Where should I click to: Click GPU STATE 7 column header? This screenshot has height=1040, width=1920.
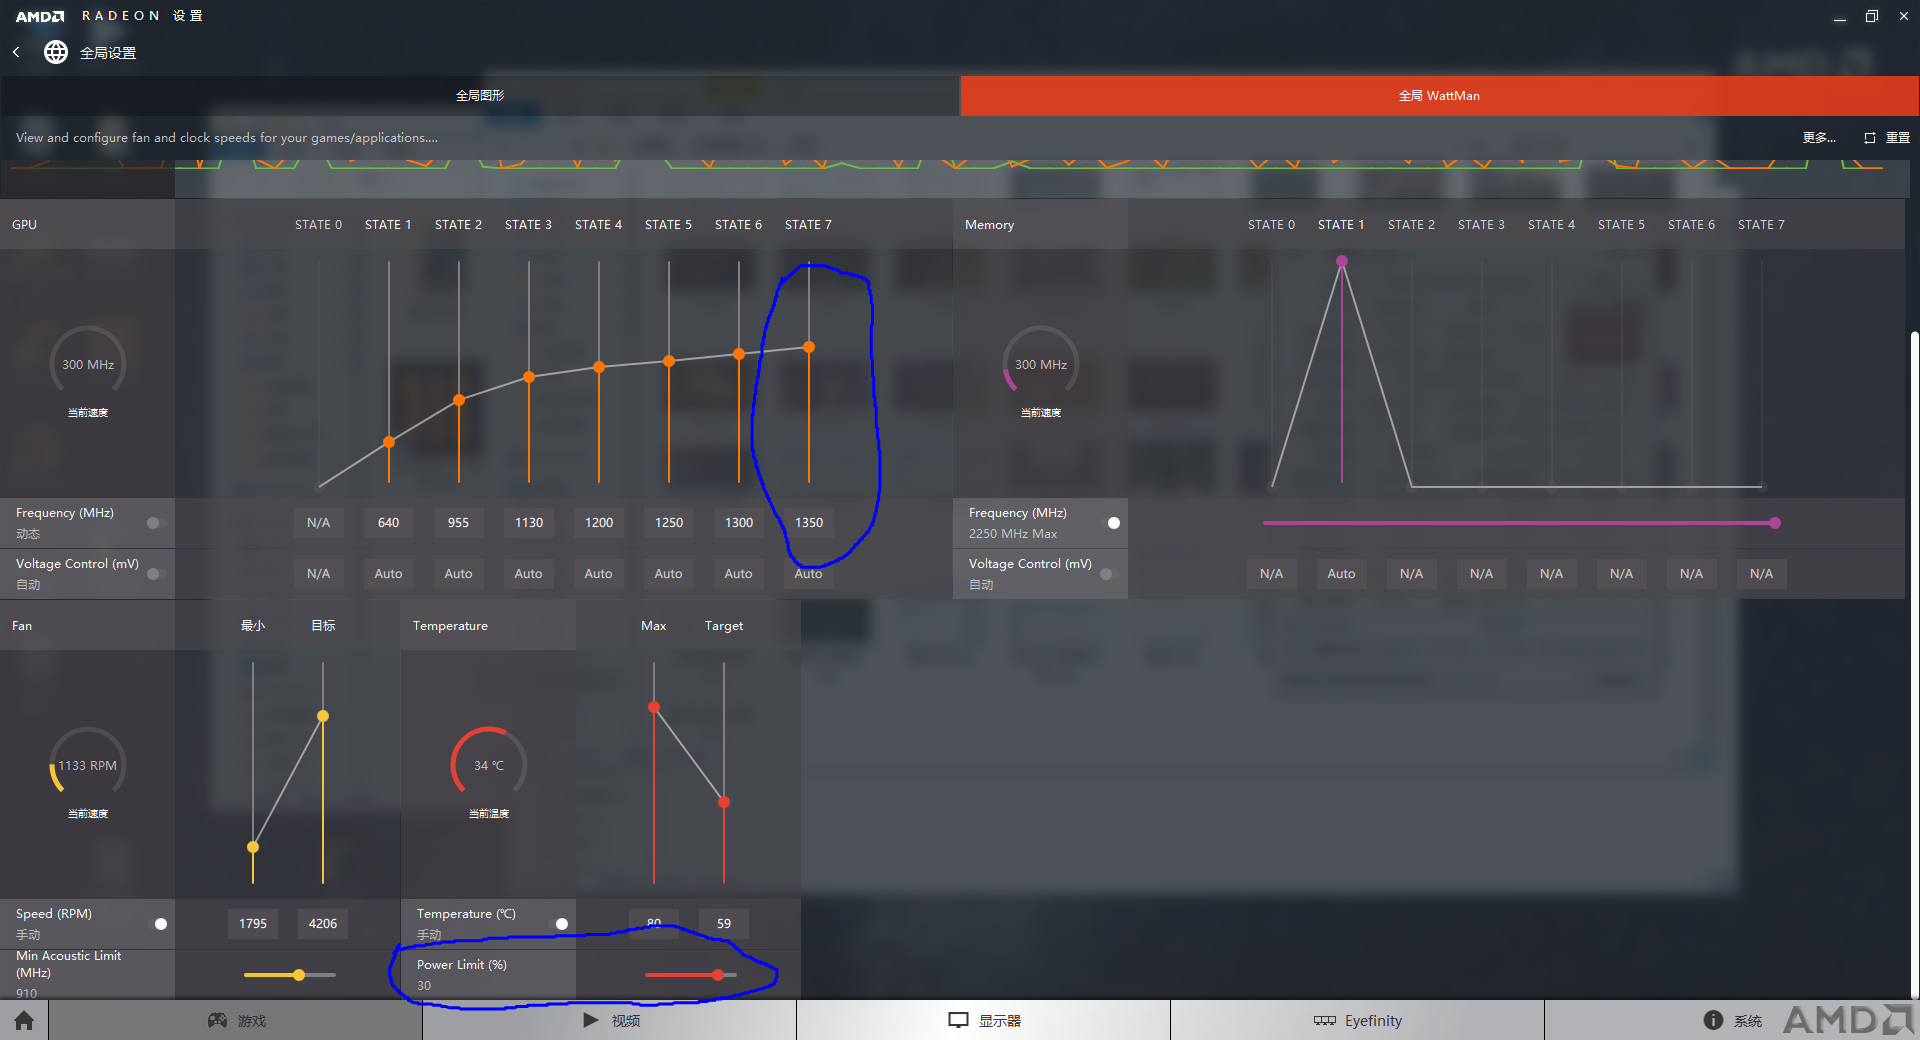click(x=808, y=225)
